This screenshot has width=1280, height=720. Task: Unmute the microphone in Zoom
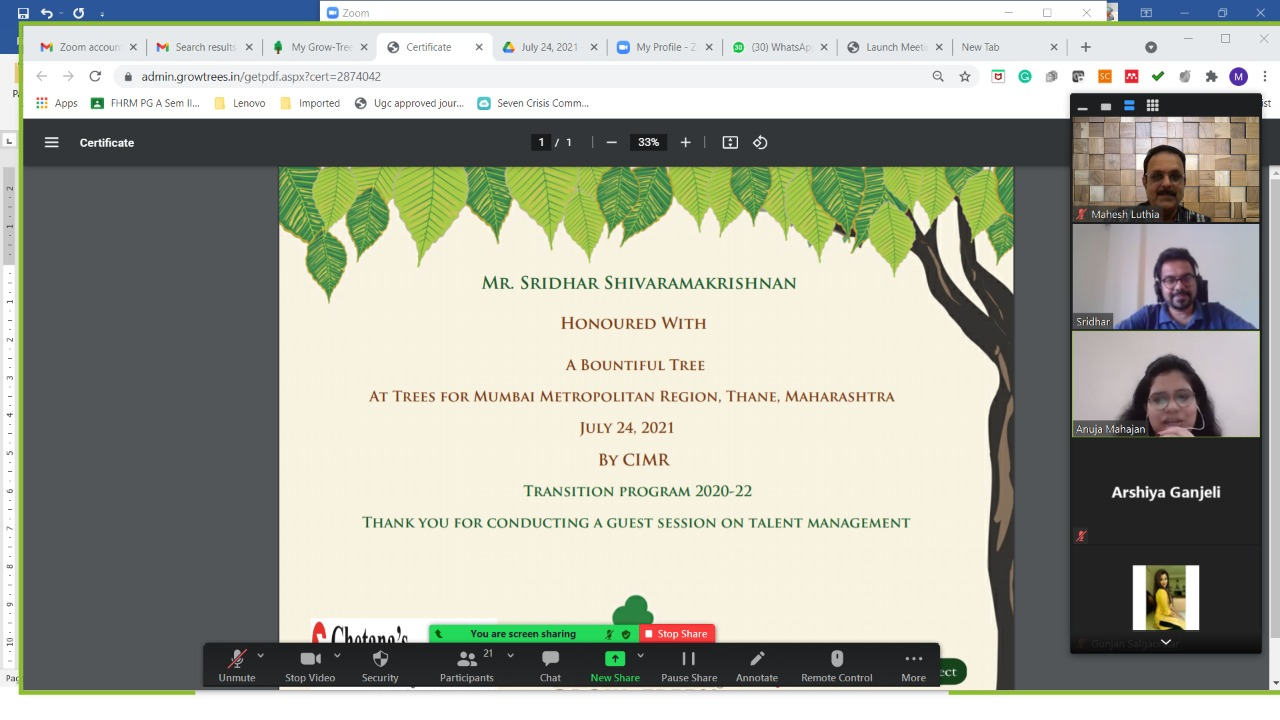click(x=237, y=665)
